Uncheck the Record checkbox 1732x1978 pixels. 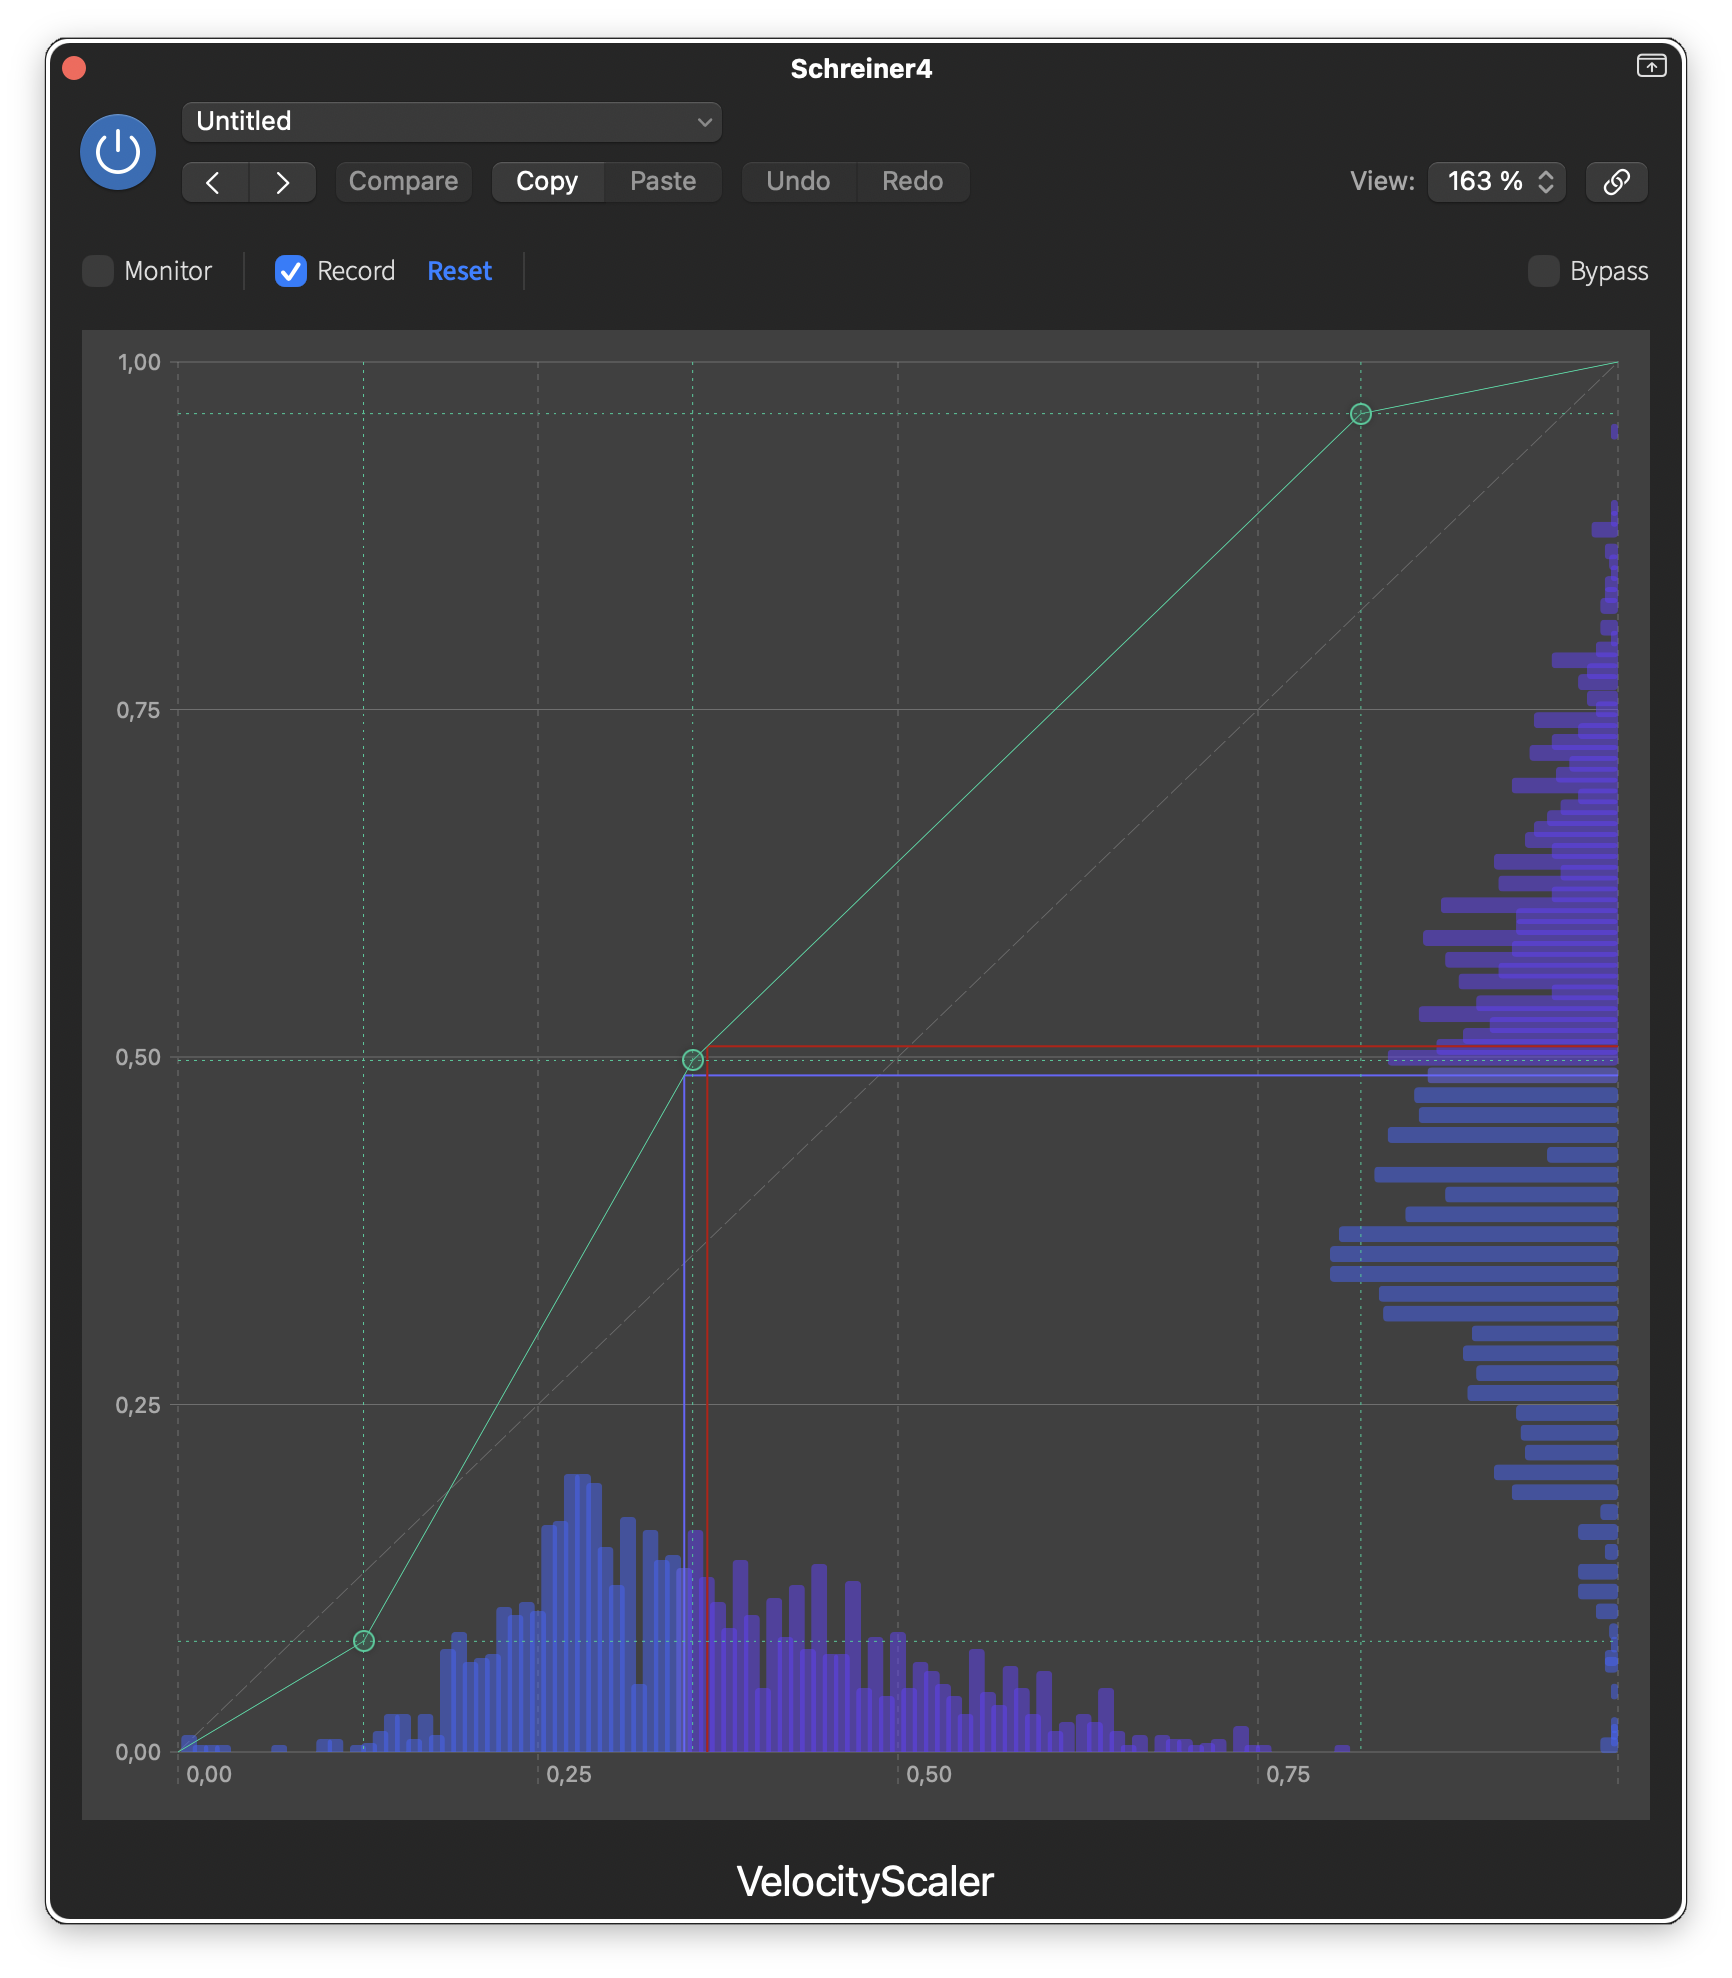tap(291, 271)
